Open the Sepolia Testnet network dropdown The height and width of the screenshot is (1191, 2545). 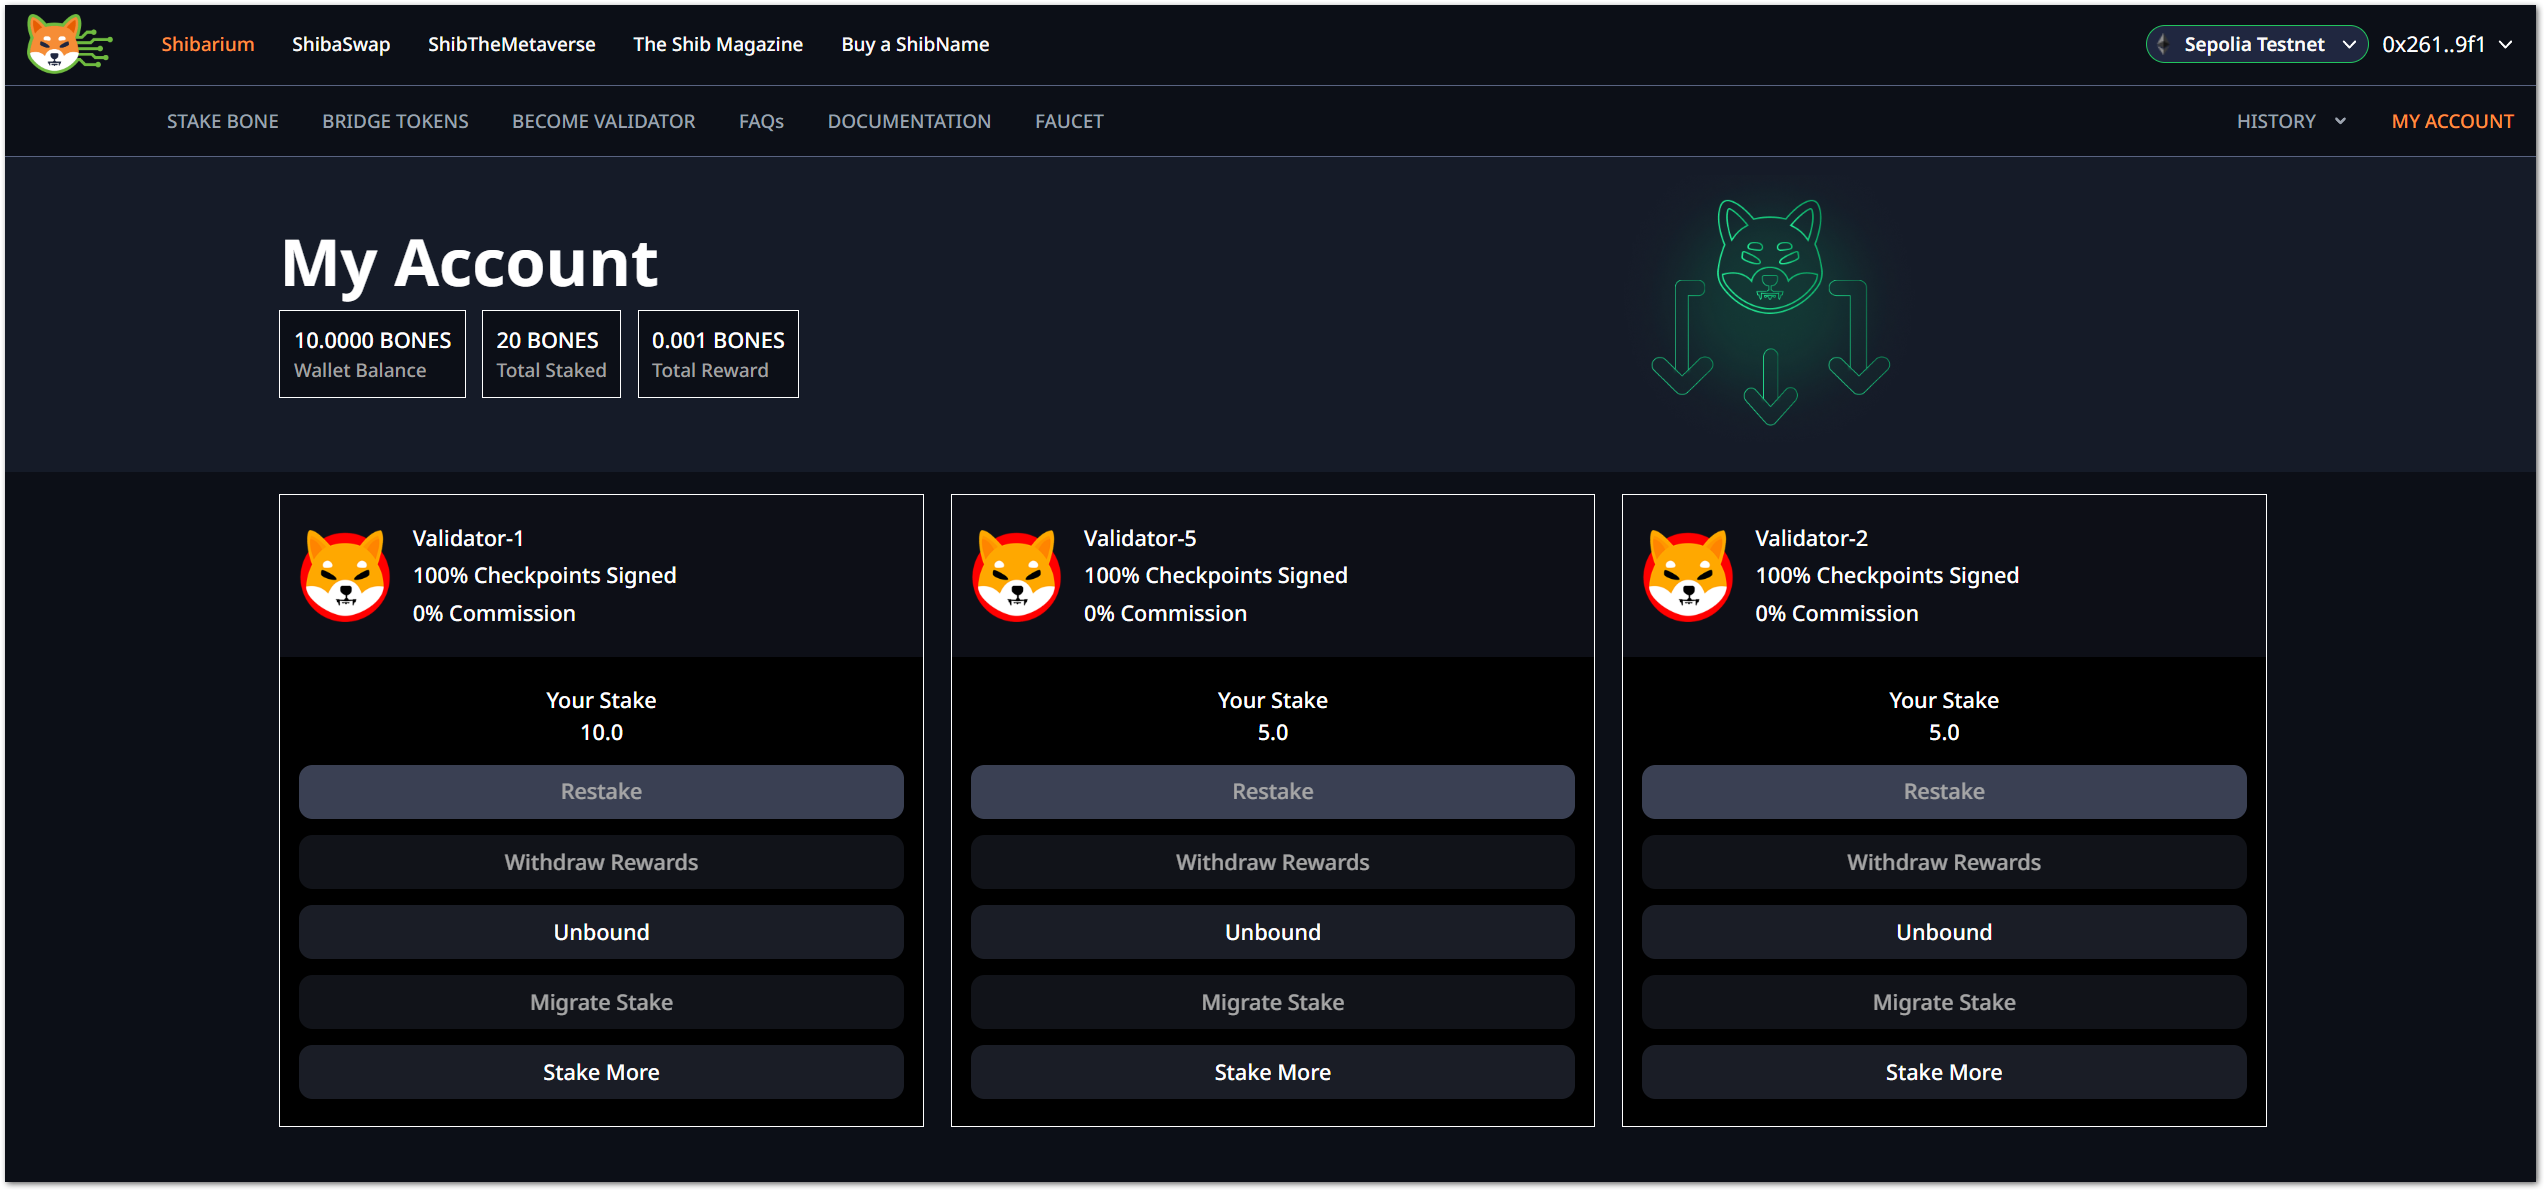coord(2256,44)
